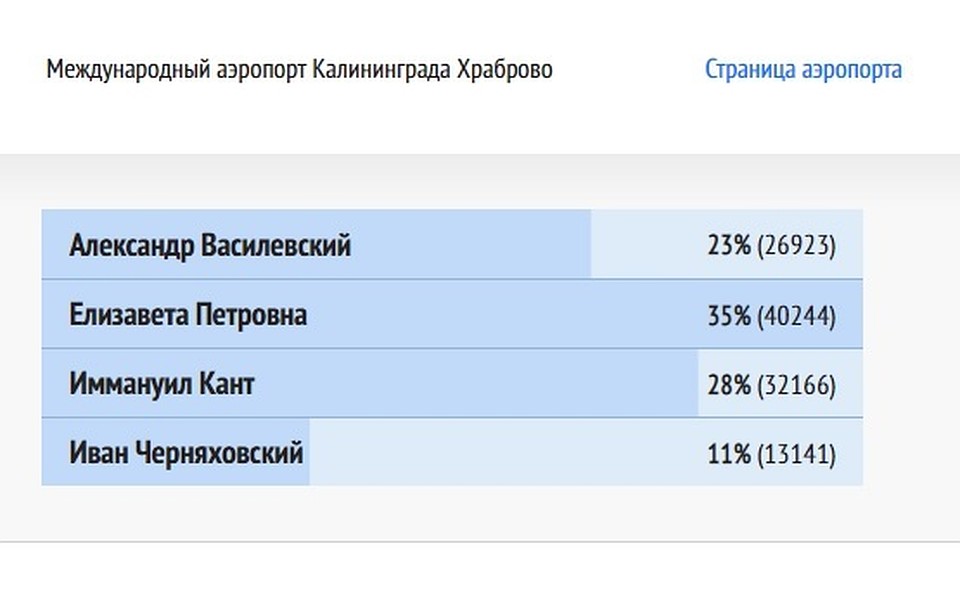Choose the Иван Черняховский name

click(x=186, y=453)
